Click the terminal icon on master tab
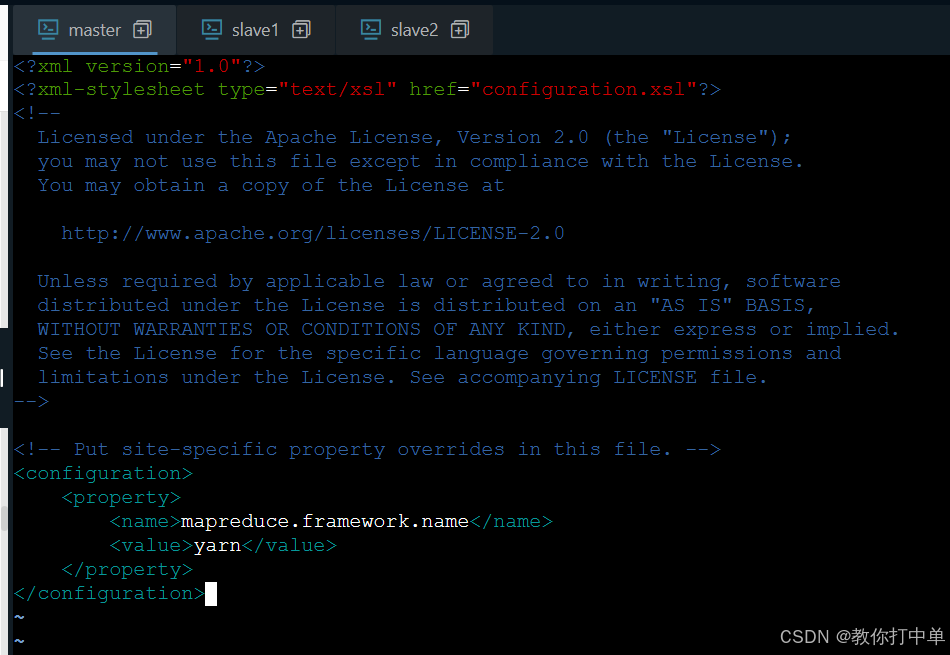The height and width of the screenshot is (655, 950). coord(48,30)
